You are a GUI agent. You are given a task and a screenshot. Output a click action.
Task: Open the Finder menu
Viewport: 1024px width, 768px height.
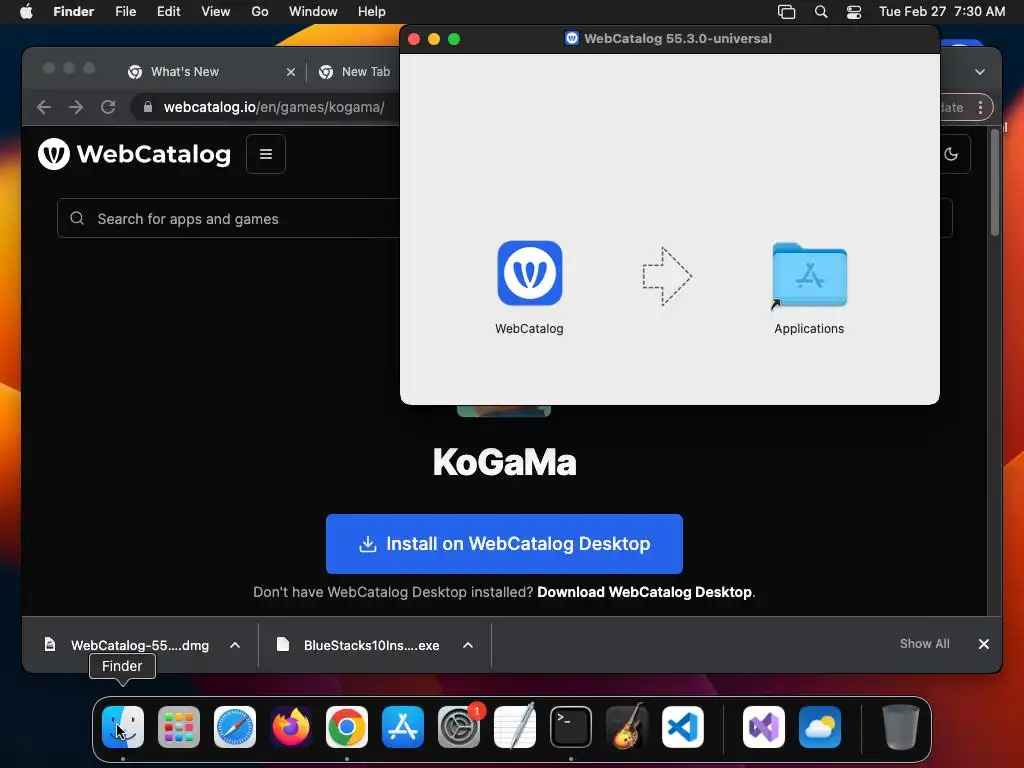click(74, 12)
